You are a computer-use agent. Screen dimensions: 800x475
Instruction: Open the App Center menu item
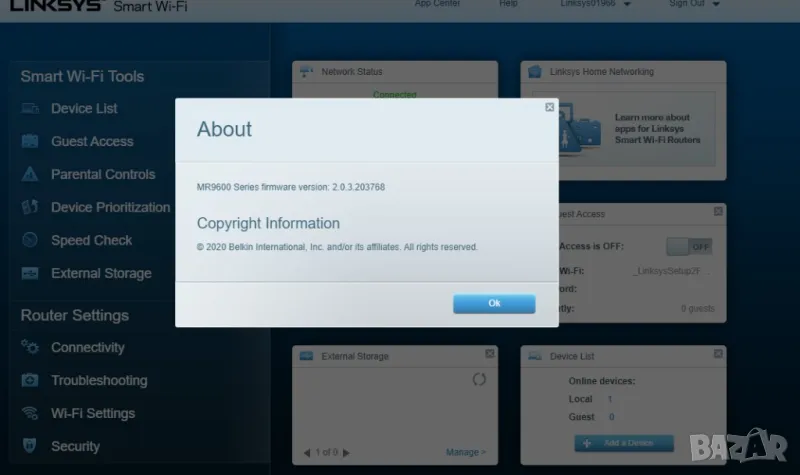click(437, 4)
